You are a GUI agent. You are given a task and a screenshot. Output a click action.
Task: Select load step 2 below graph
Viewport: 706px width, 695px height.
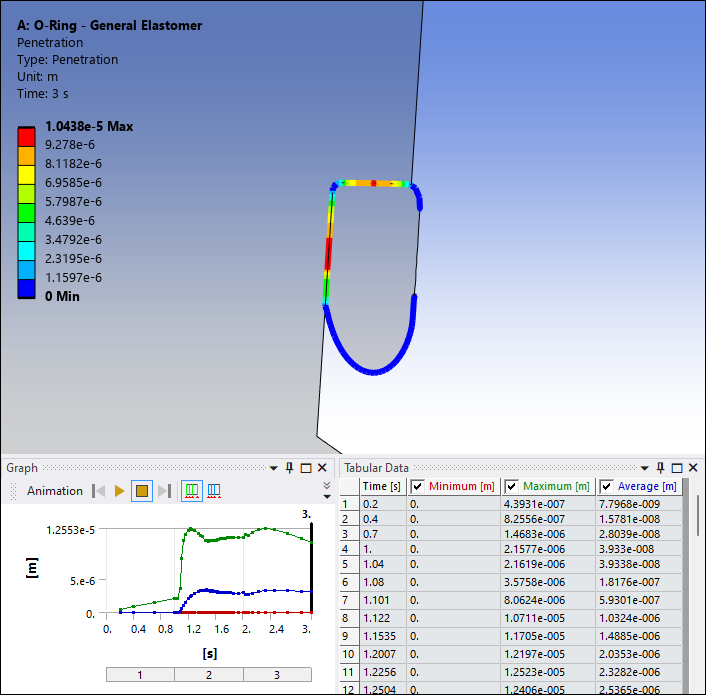coord(208,675)
